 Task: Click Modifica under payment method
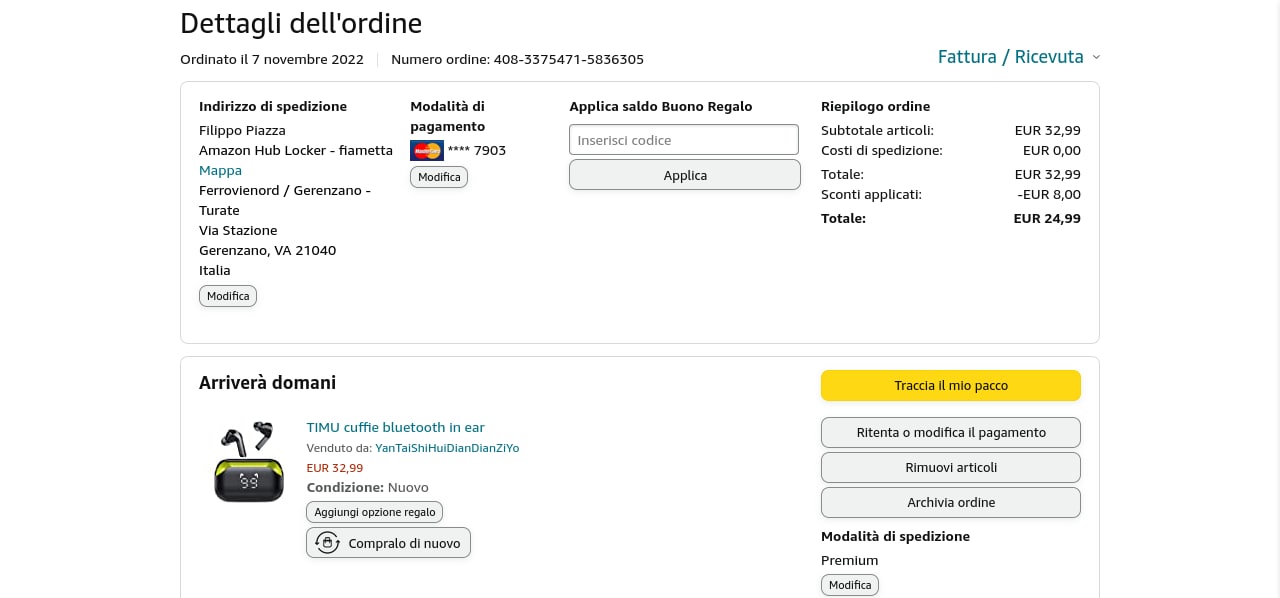[439, 177]
